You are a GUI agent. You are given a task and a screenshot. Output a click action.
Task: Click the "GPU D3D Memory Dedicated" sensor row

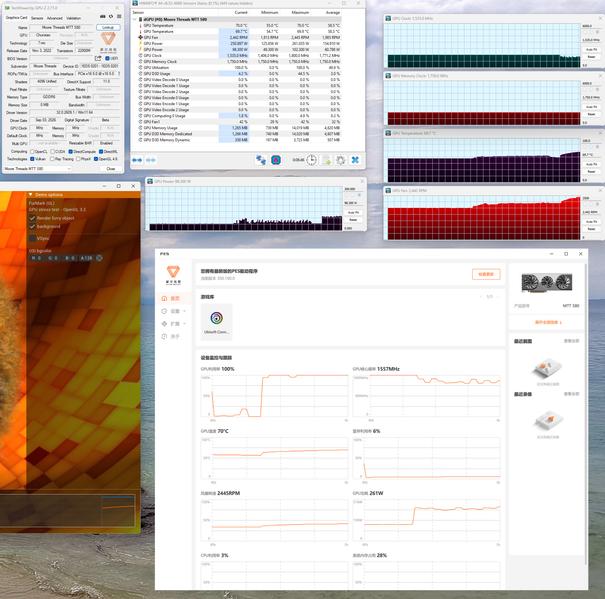point(239,134)
